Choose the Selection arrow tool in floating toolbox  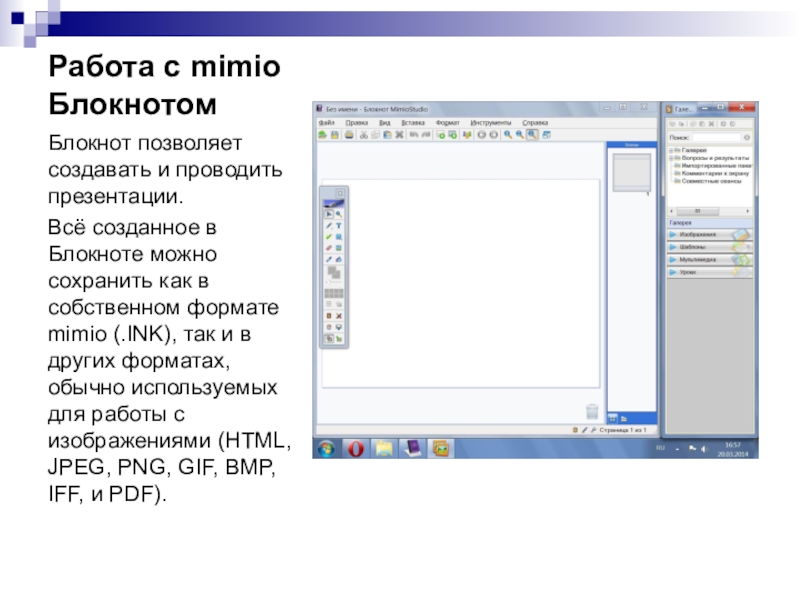tap(329, 214)
